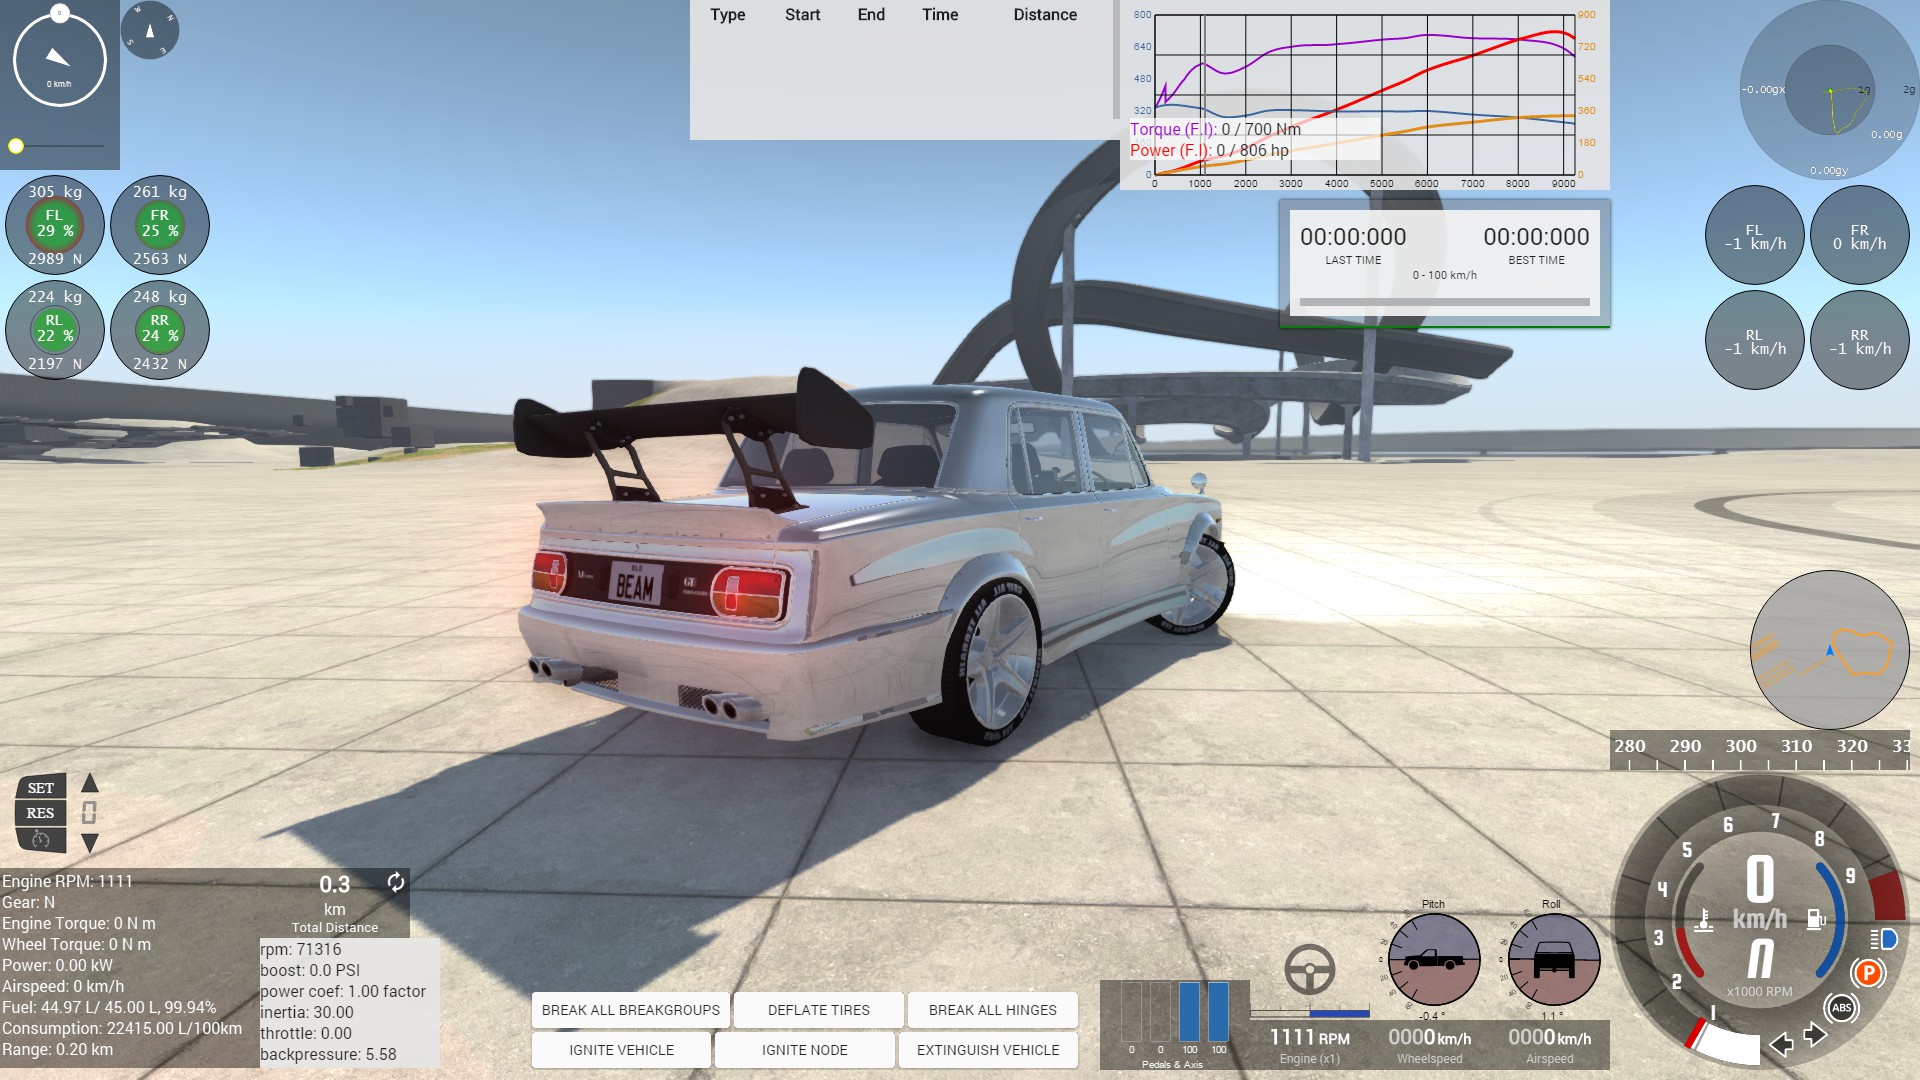Click the Roll indicator gauge
The image size is (1920, 1080).
tap(1552, 960)
